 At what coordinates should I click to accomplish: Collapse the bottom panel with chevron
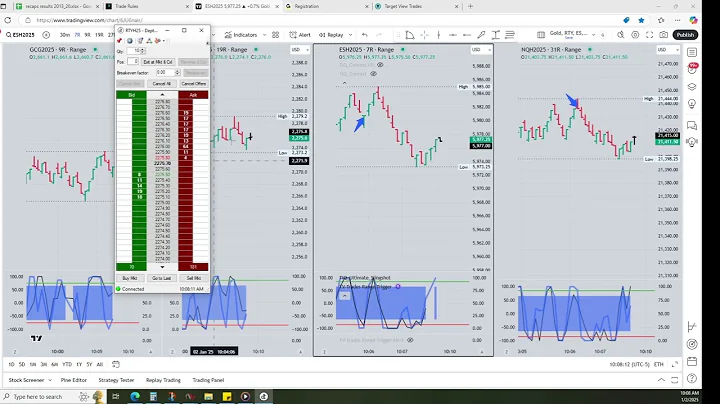[x=661, y=380]
